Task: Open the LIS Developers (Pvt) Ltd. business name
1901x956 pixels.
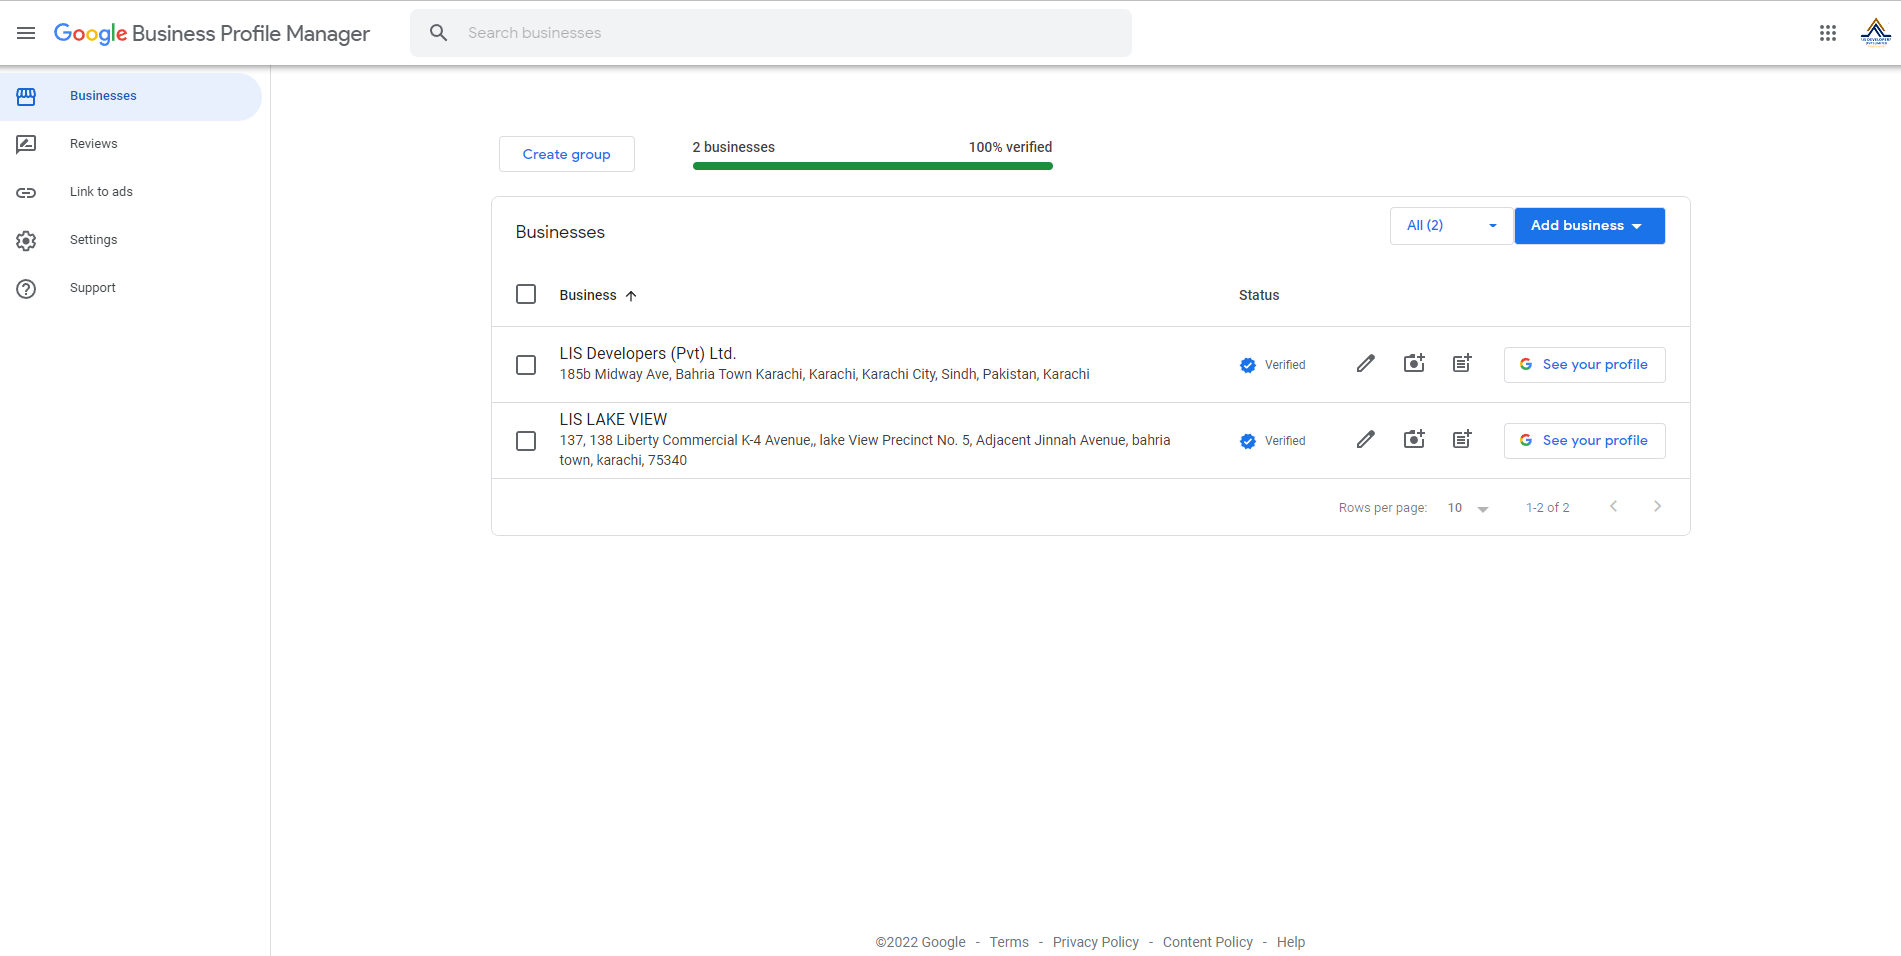Action: click(x=648, y=353)
